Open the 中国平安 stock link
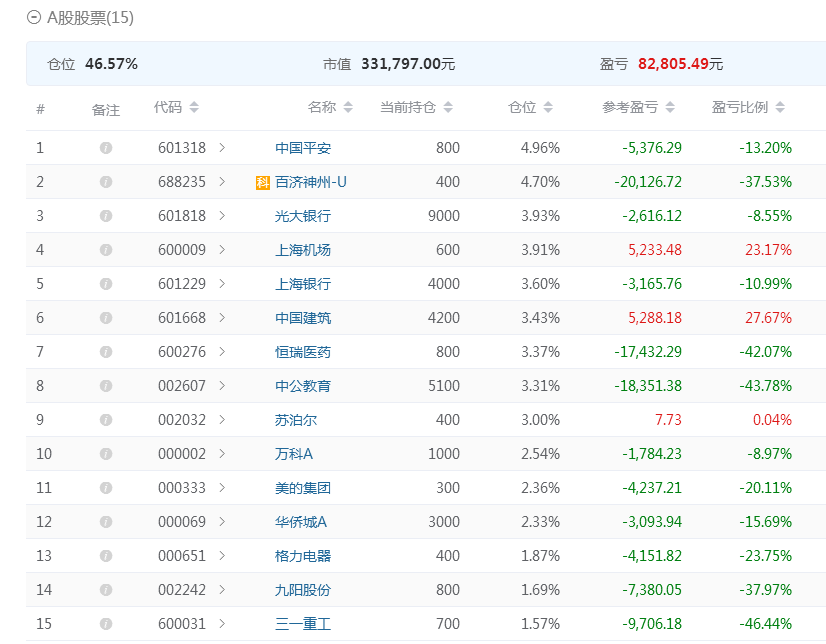Screen dimensions: 826x644 pos(303,148)
